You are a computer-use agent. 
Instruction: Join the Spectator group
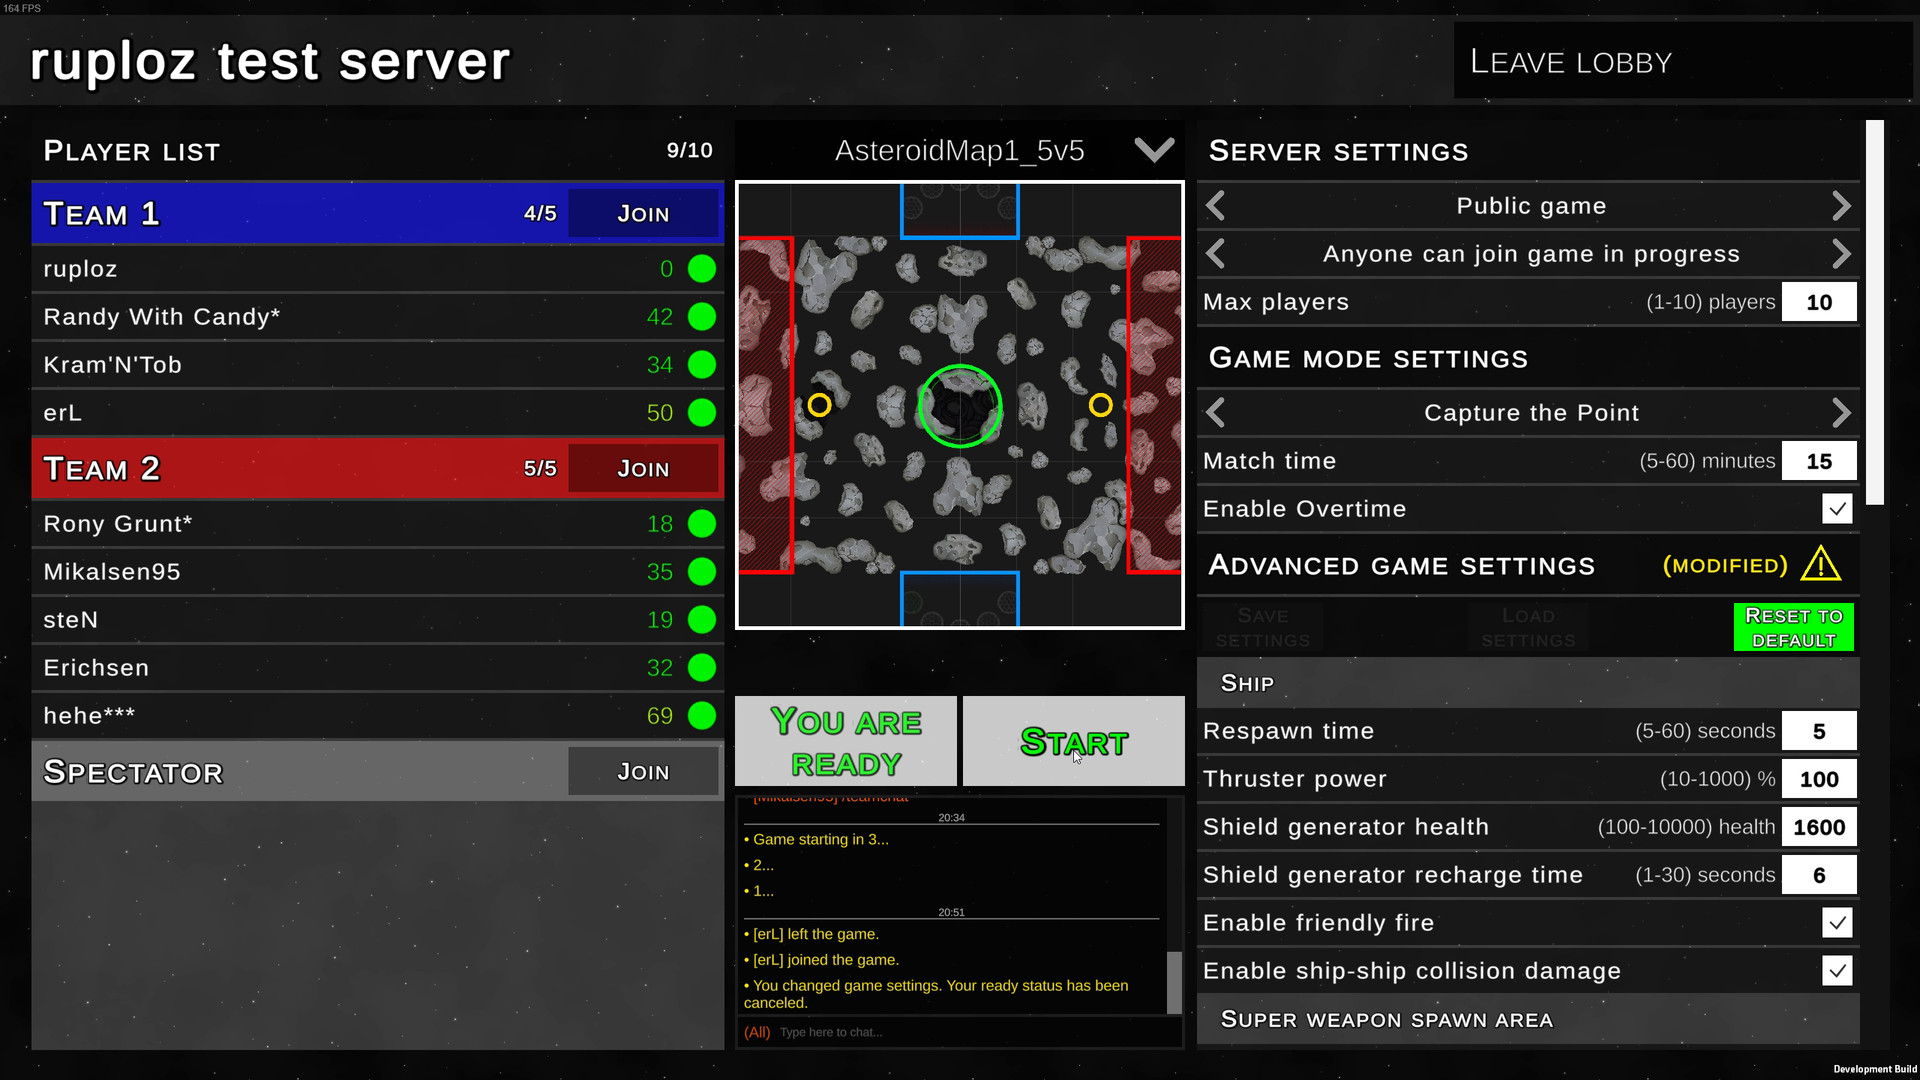(x=643, y=772)
